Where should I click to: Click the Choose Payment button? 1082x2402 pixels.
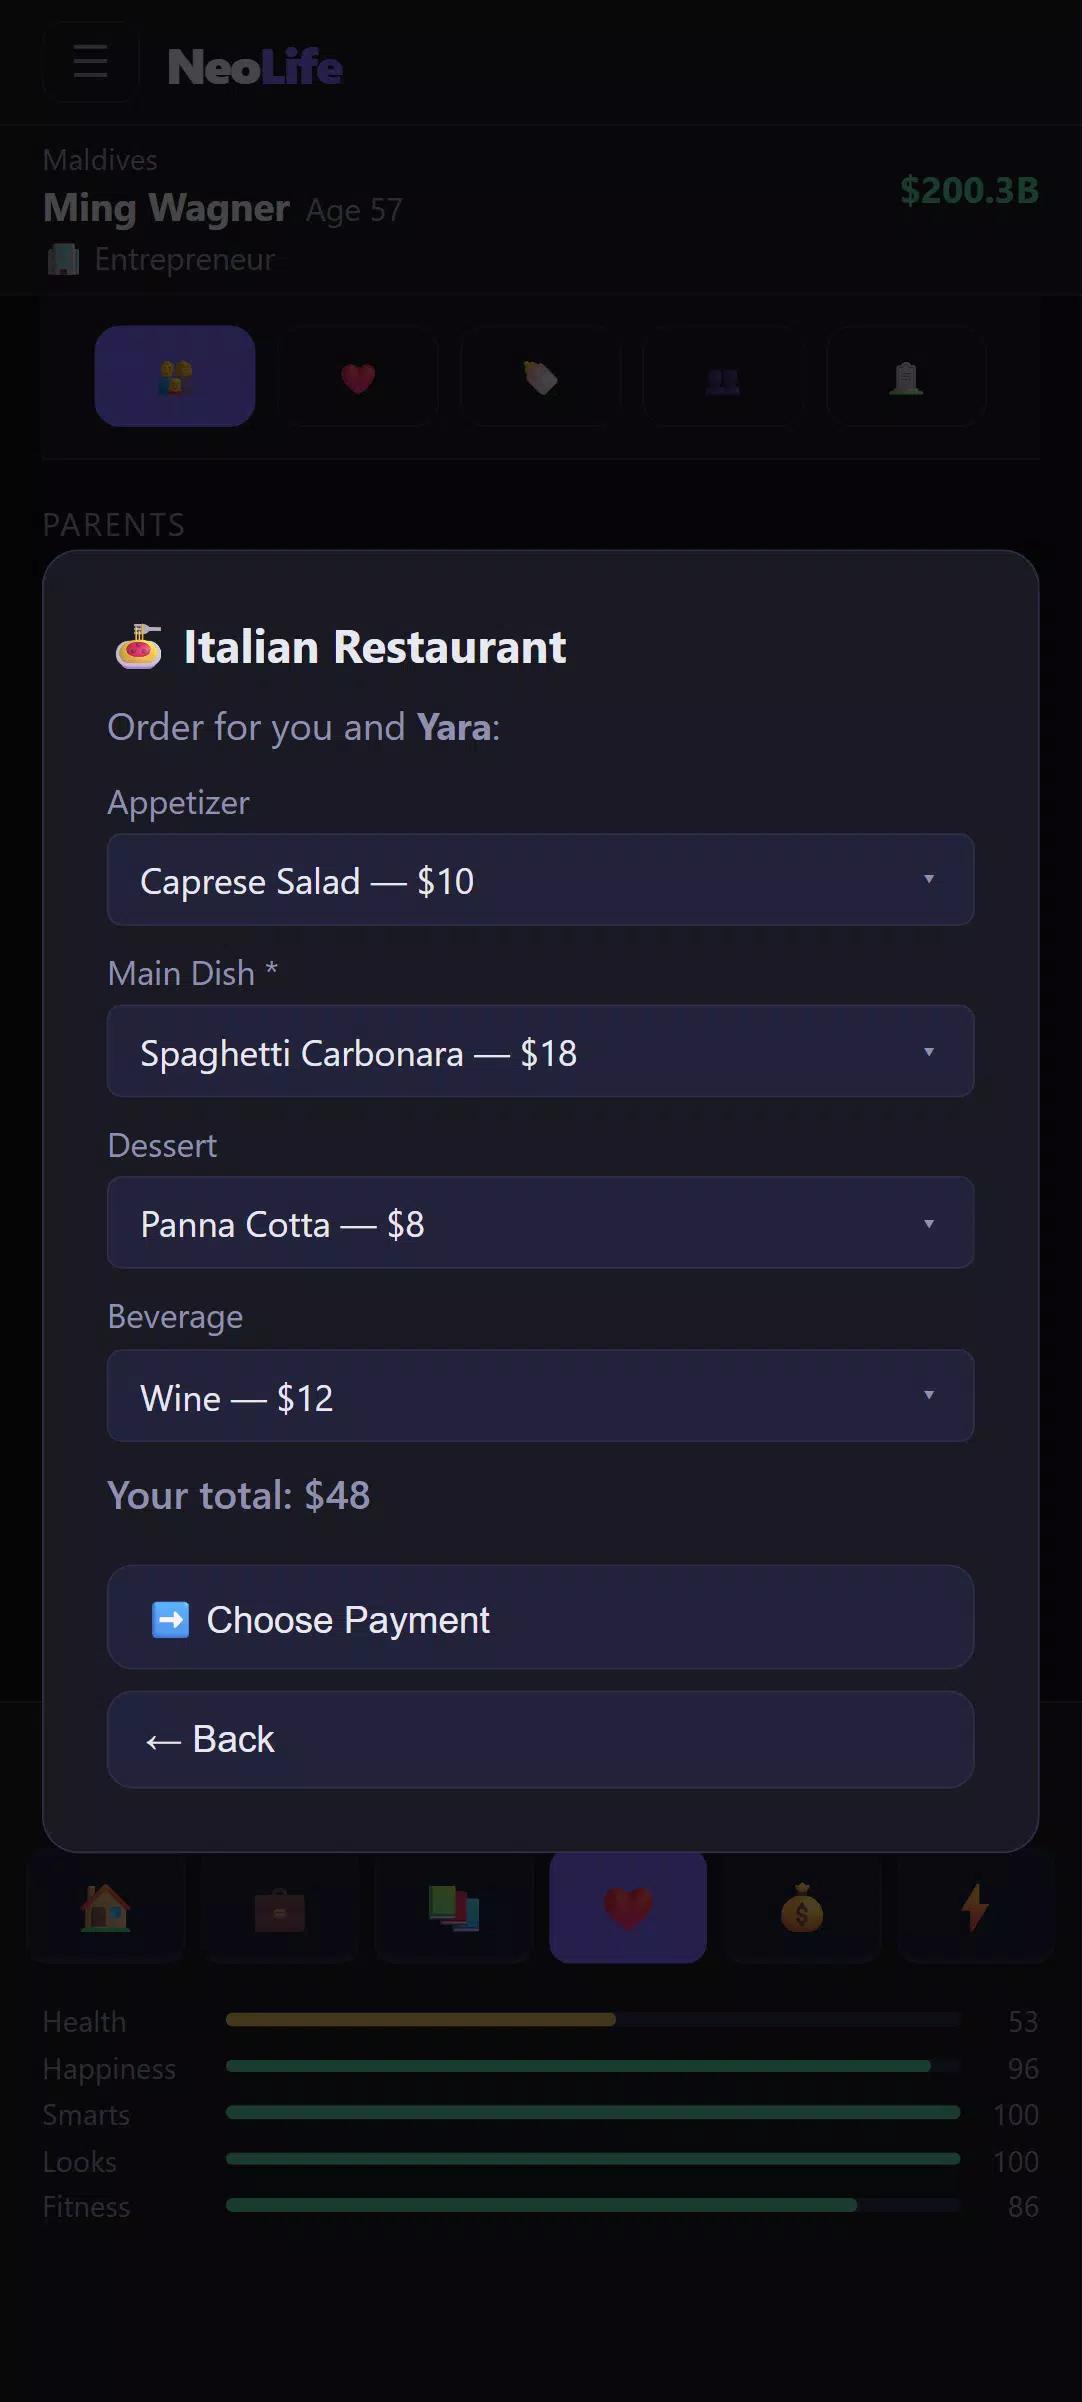click(x=541, y=1618)
